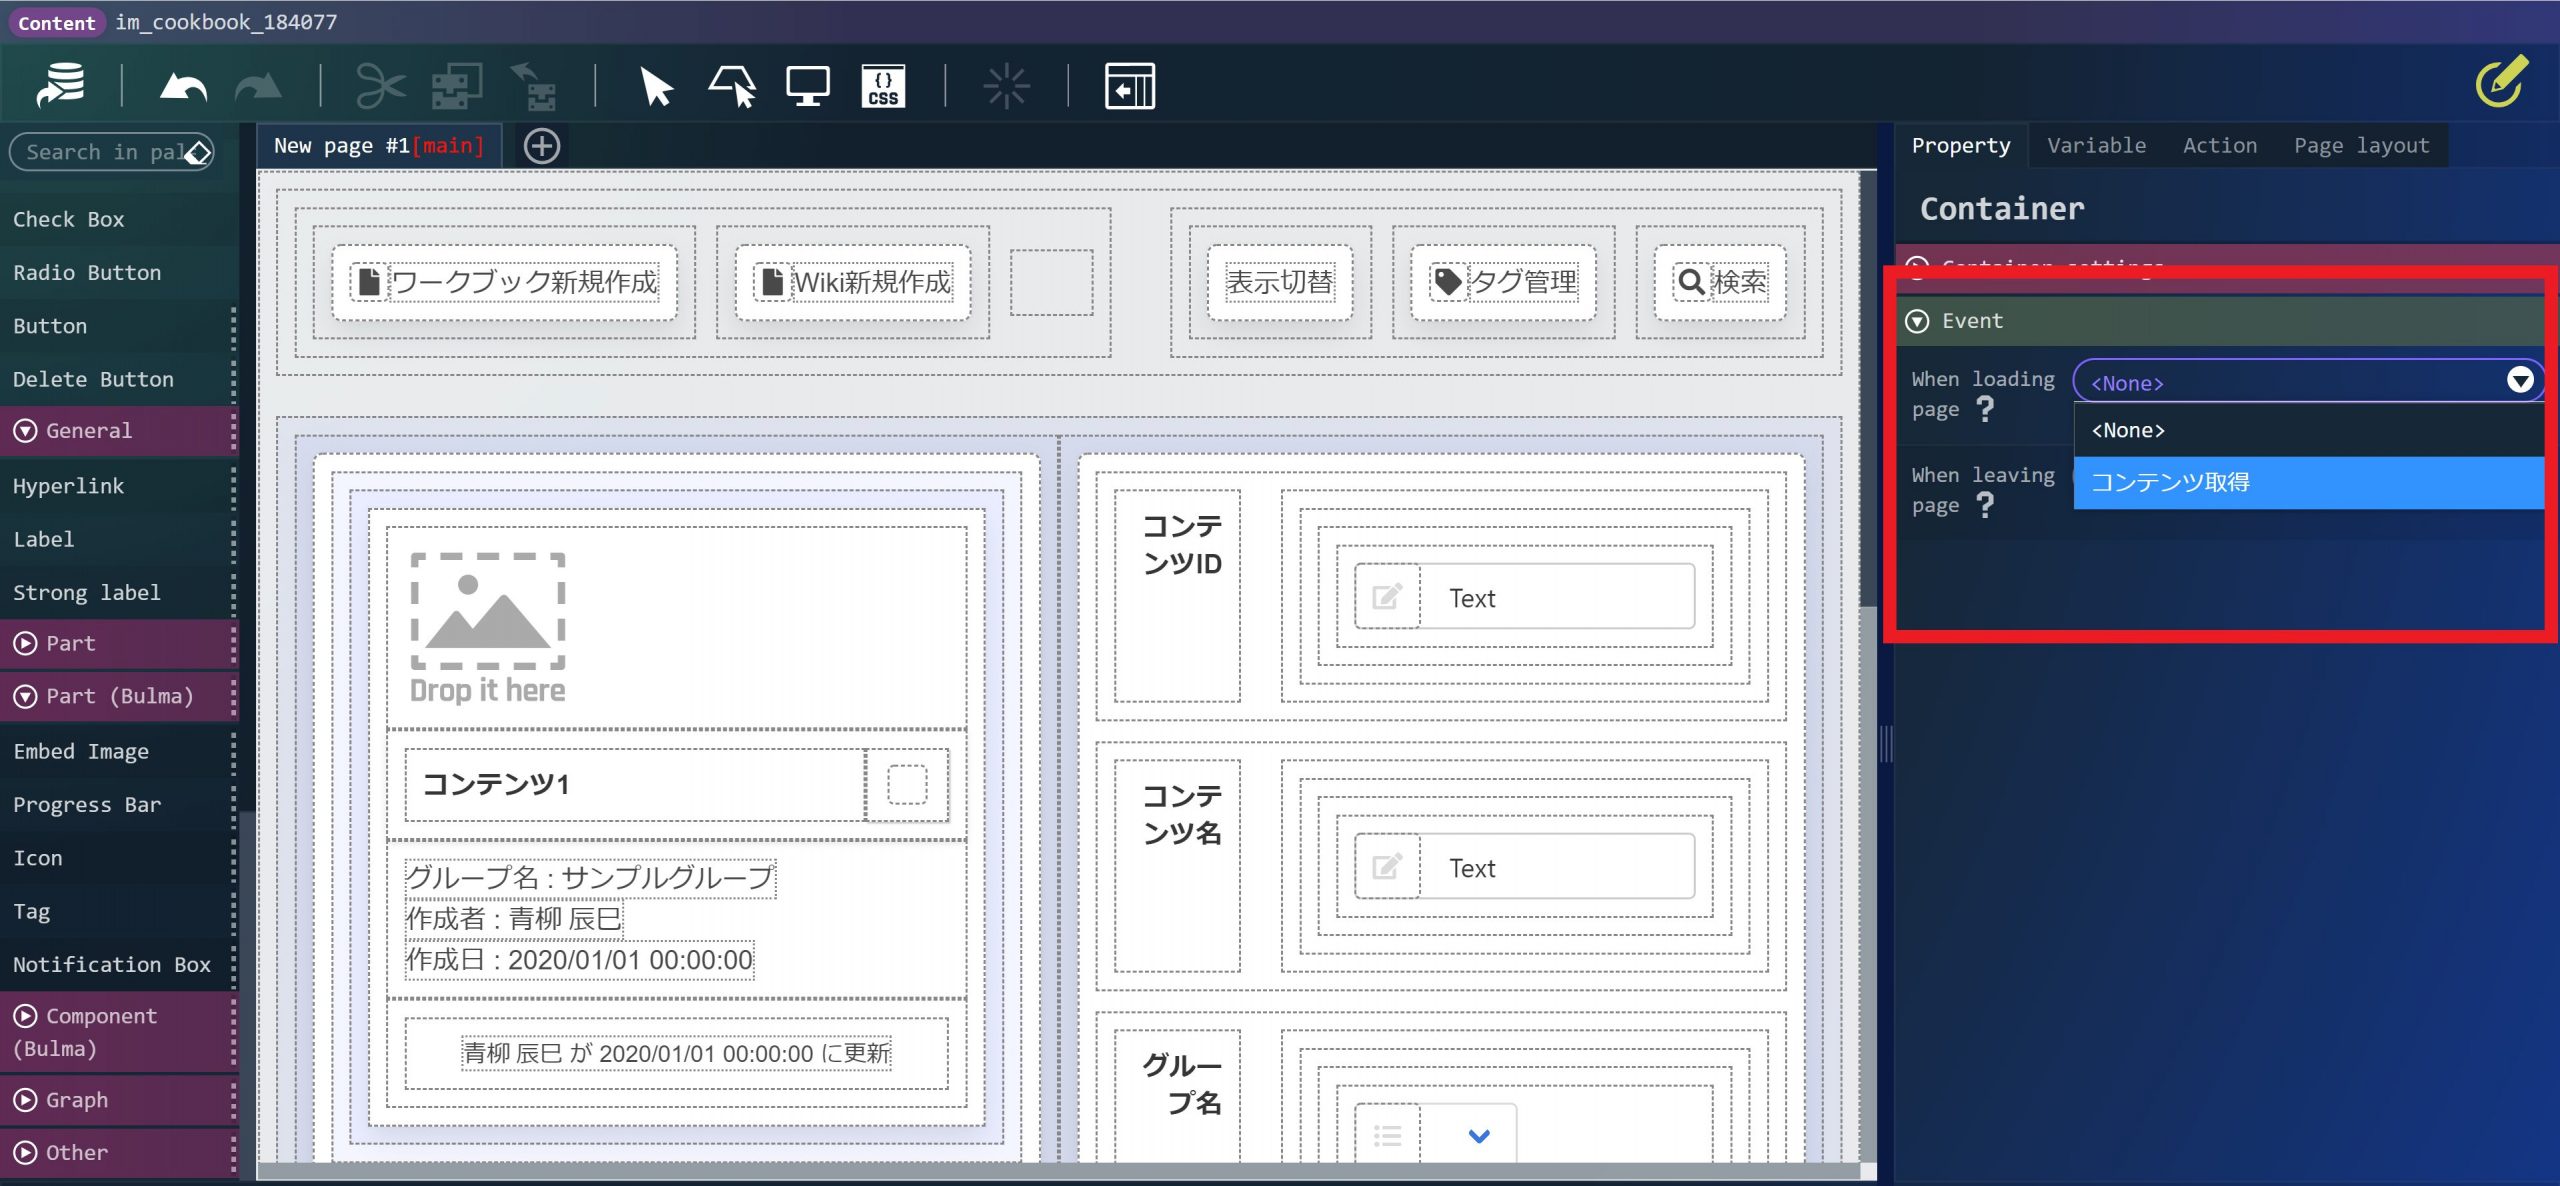The image size is (2560, 1186).
Task: Open the When loading page dropdown arrow
Action: (2519, 381)
